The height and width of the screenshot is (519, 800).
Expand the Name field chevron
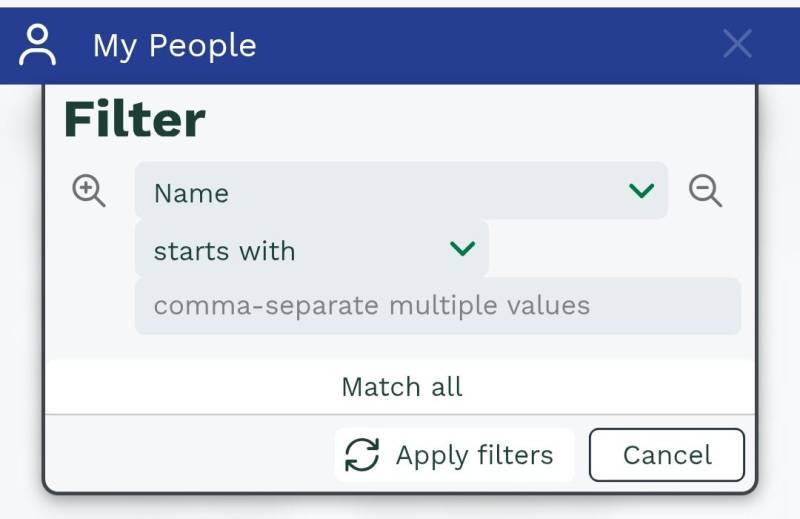pyautogui.click(x=641, y=190)
